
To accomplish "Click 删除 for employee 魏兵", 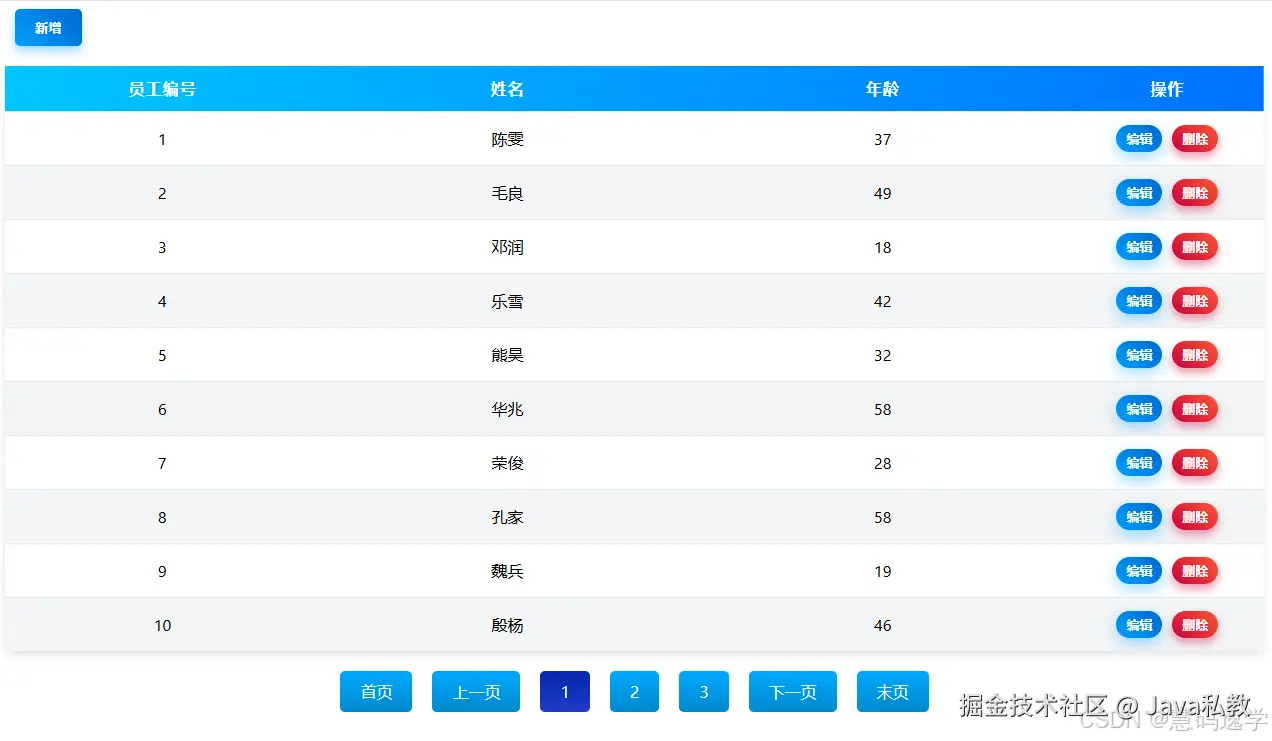I will [x=1194, y=571].
